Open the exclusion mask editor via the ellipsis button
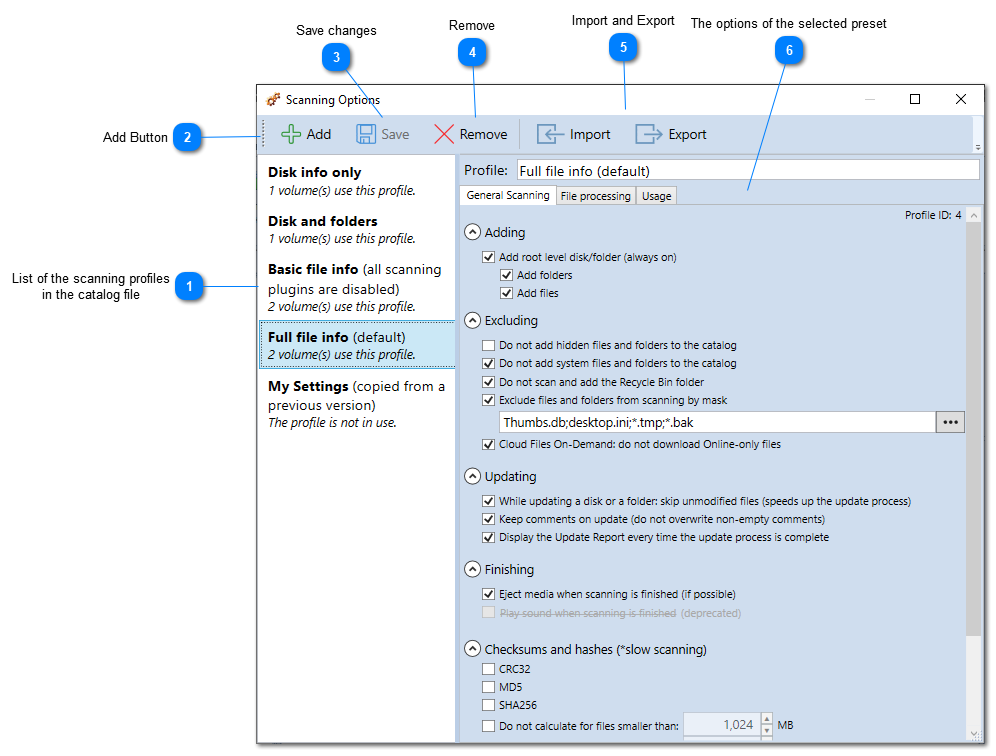This screenshot has height=756, width=996. click(x=951, y=421)
